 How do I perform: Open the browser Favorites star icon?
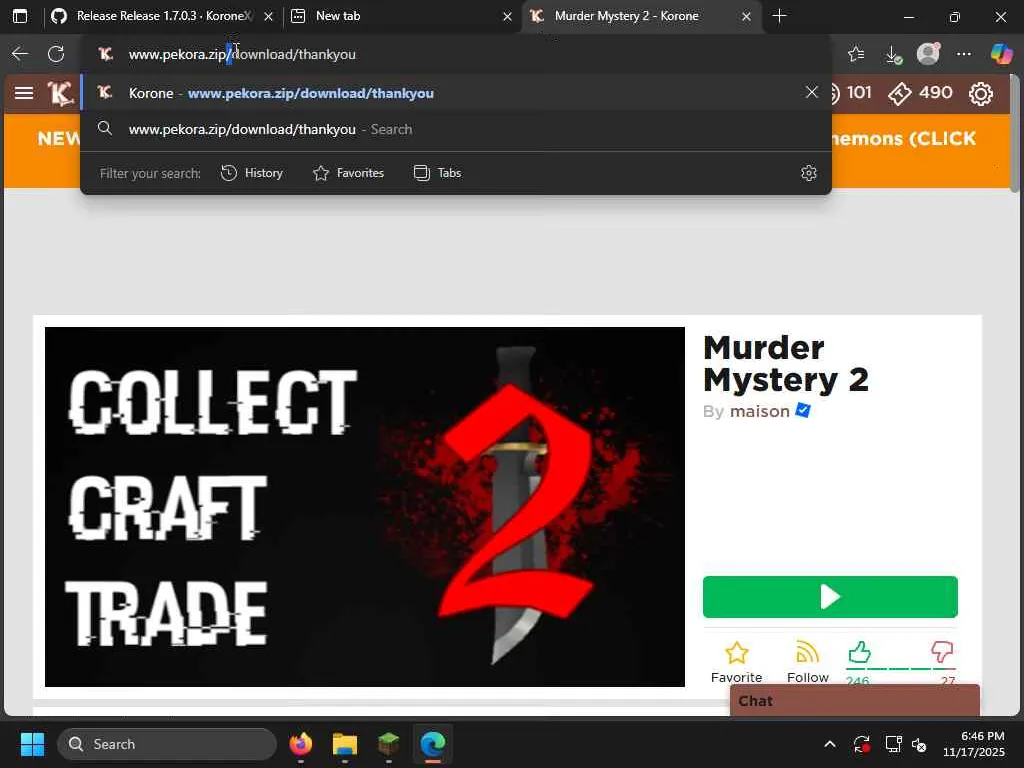[856, 54]
